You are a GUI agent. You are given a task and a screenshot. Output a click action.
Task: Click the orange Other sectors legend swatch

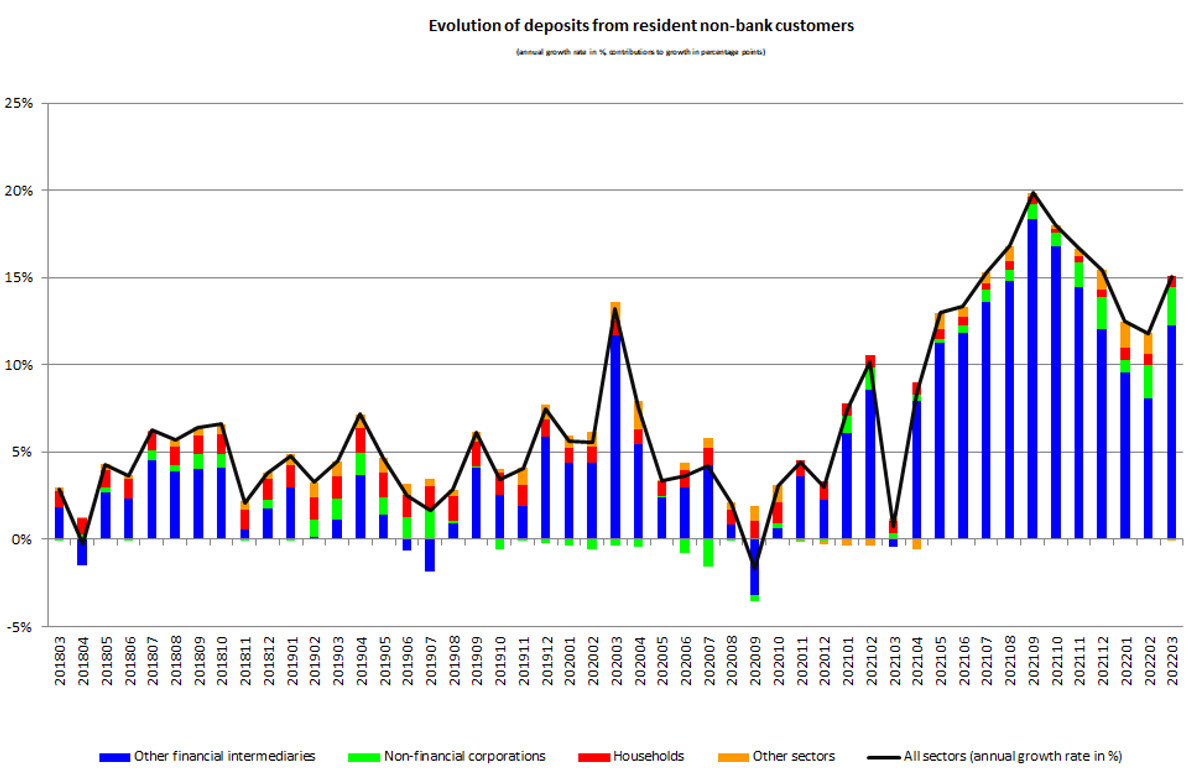click(733, 757)
